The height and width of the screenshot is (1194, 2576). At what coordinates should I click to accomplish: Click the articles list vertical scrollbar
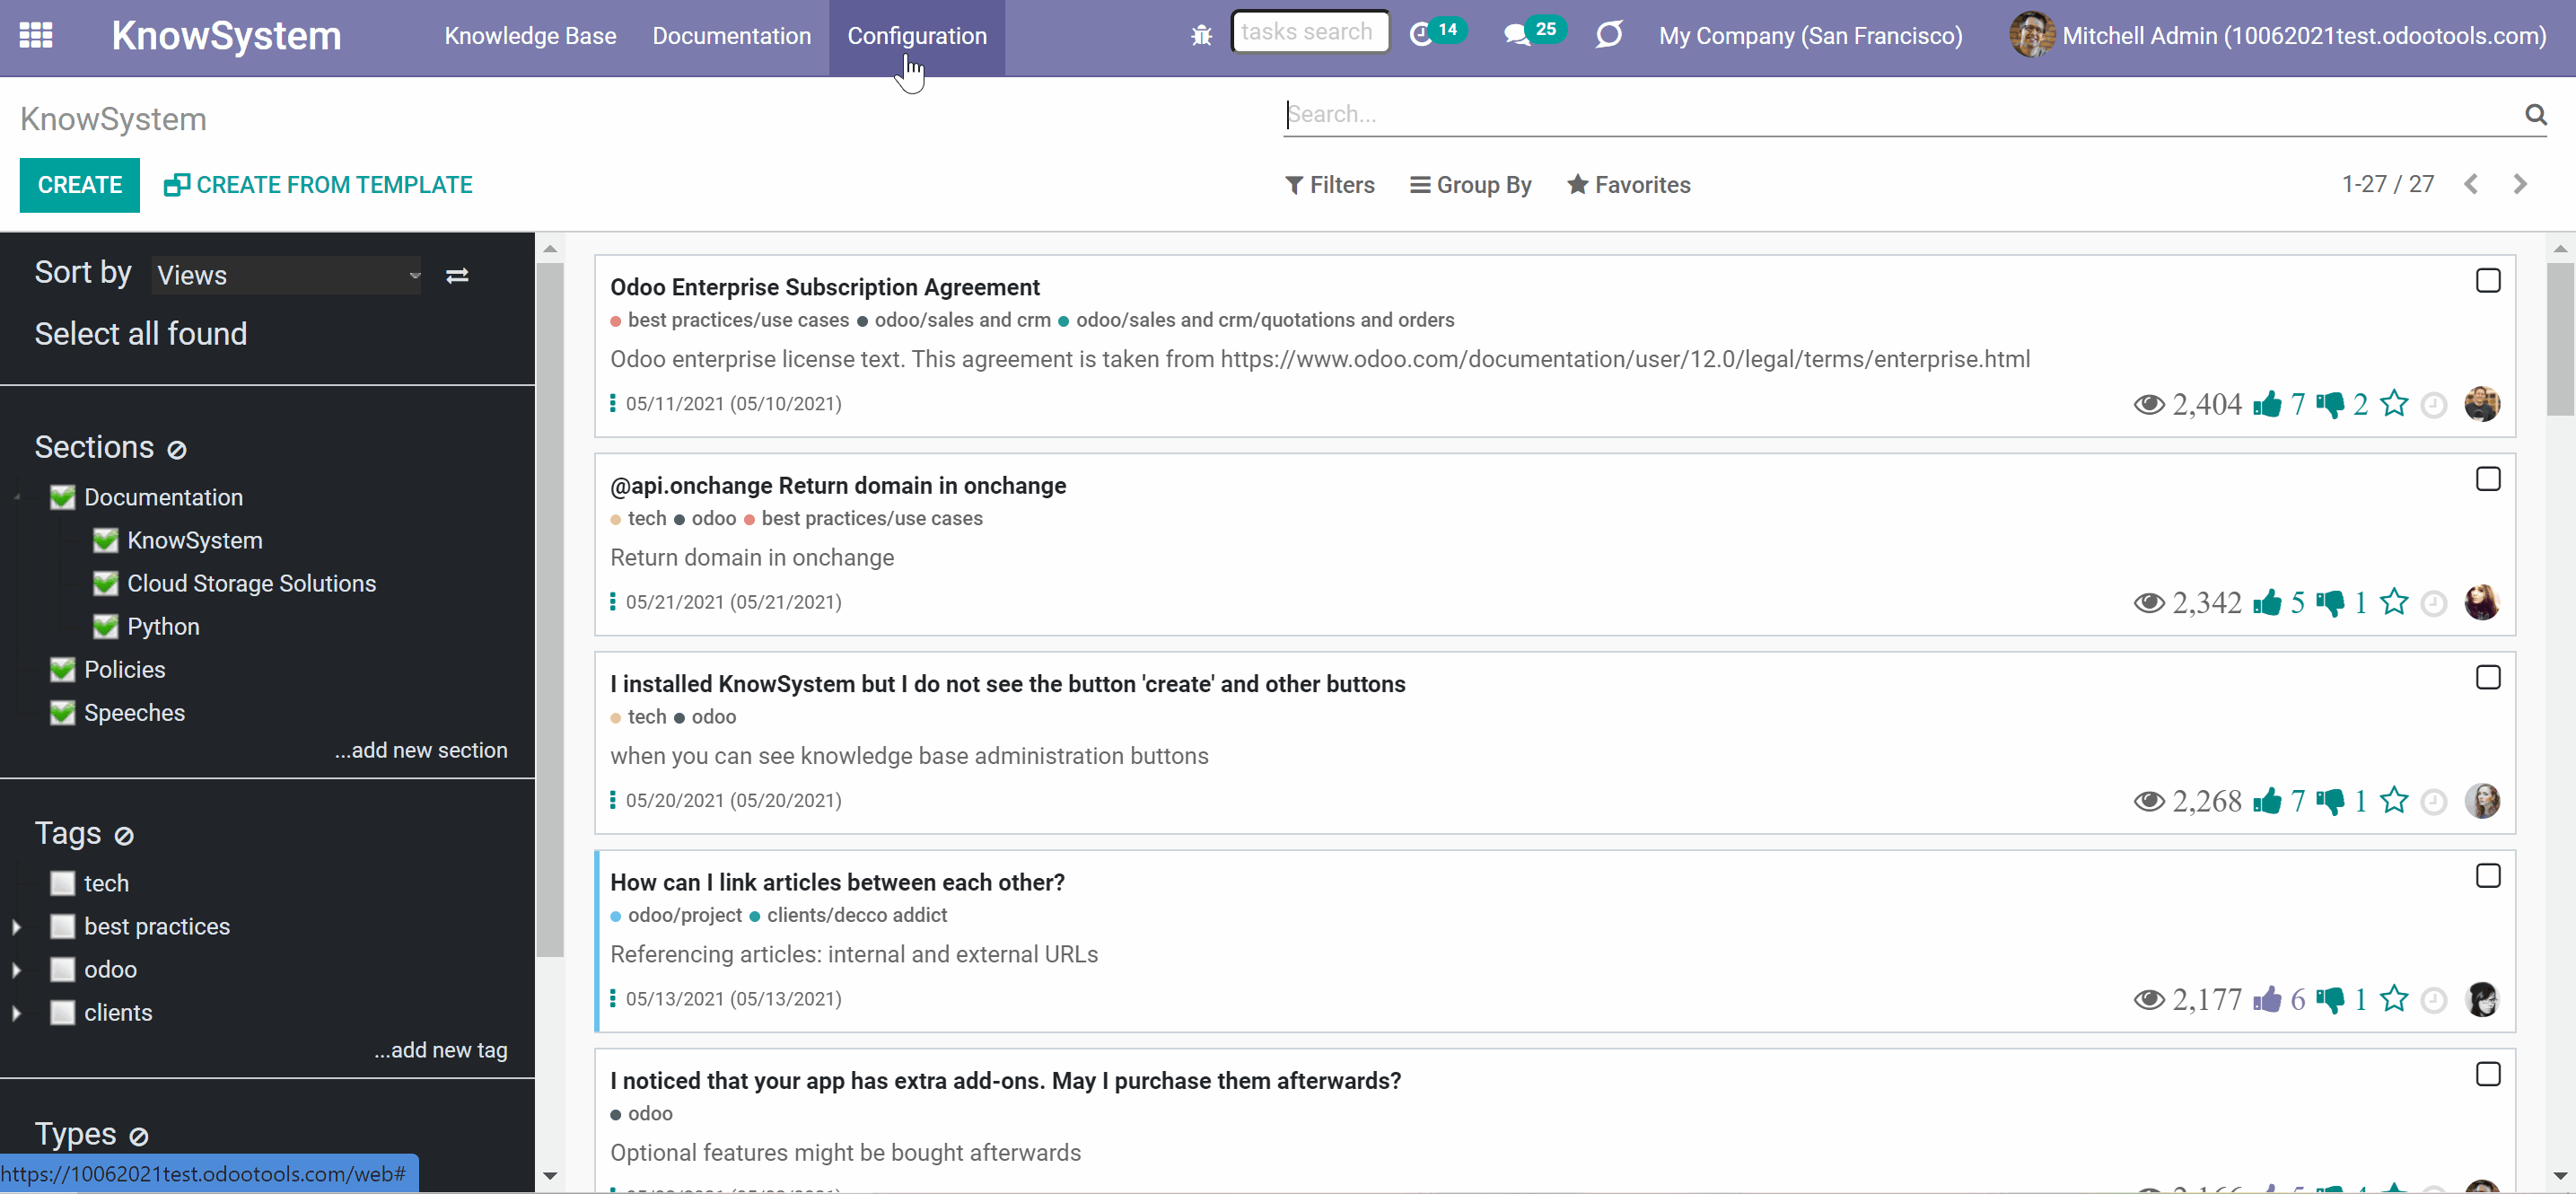[2560, 339]
